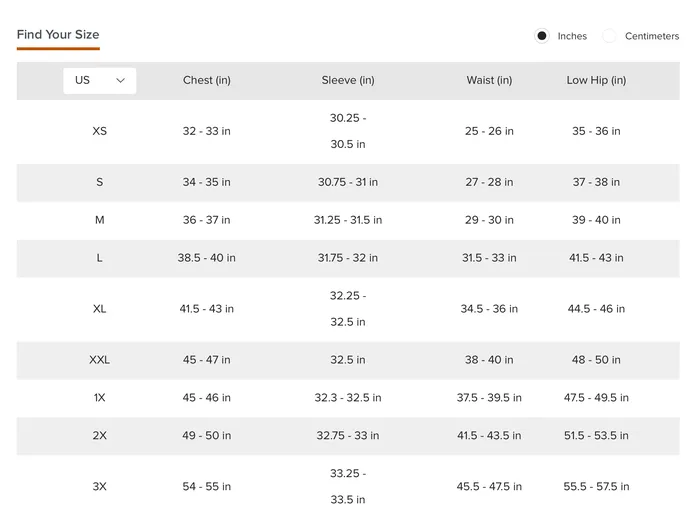Screen dimensions: 700x531
Task: Expand the chevron arrow beside US
Action: coord(121,80)
